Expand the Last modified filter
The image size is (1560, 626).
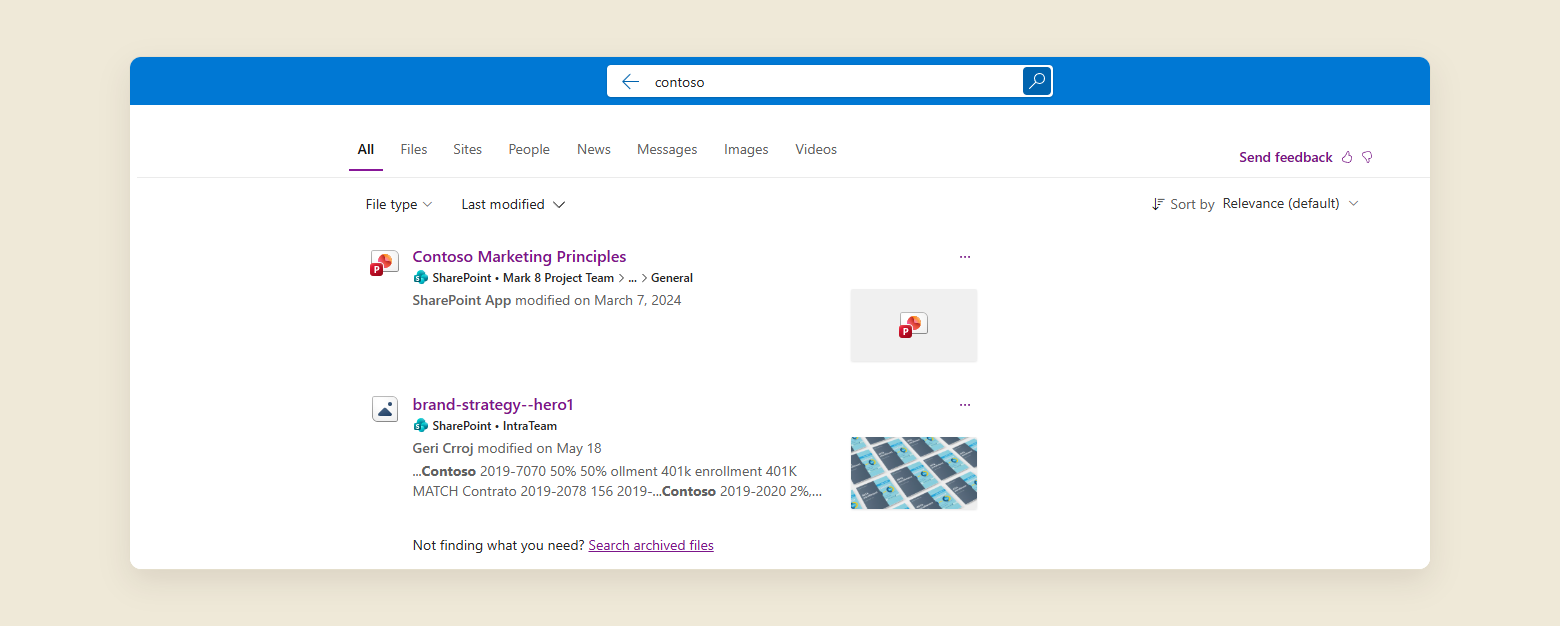point(513,204)
